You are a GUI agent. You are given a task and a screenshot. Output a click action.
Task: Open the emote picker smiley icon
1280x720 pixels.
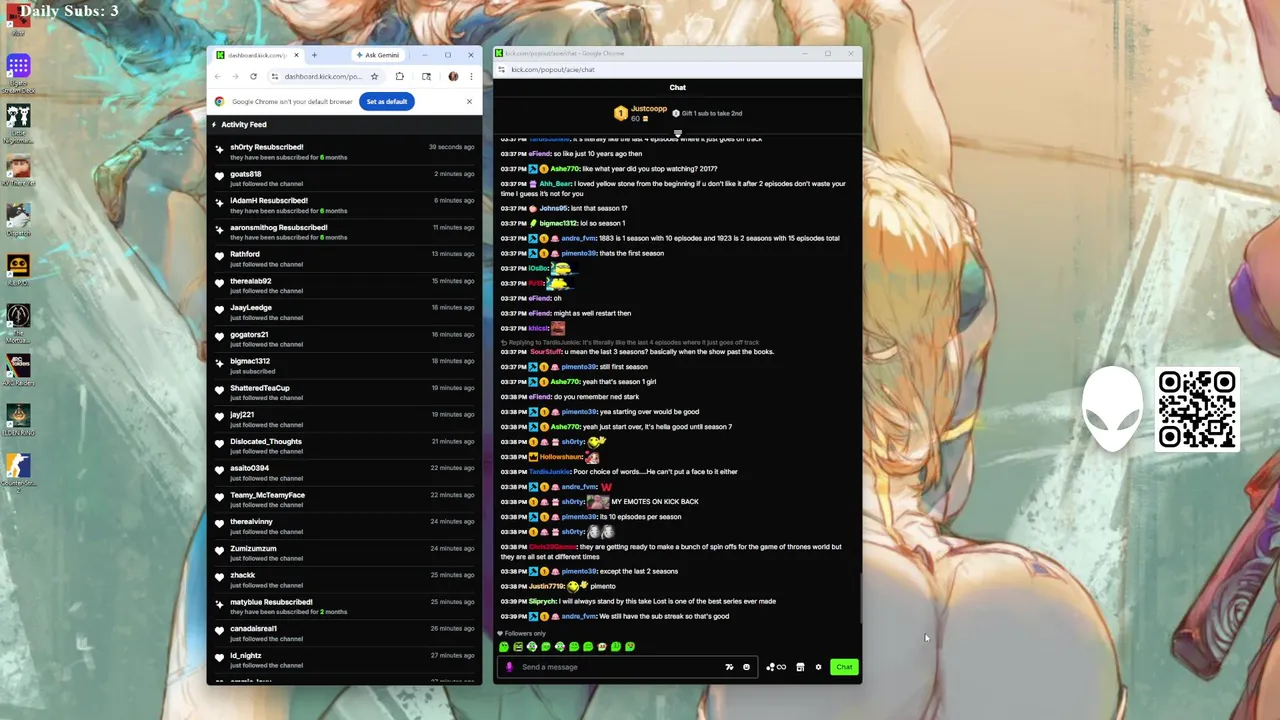pyautogui.click(x=746, y=667)
